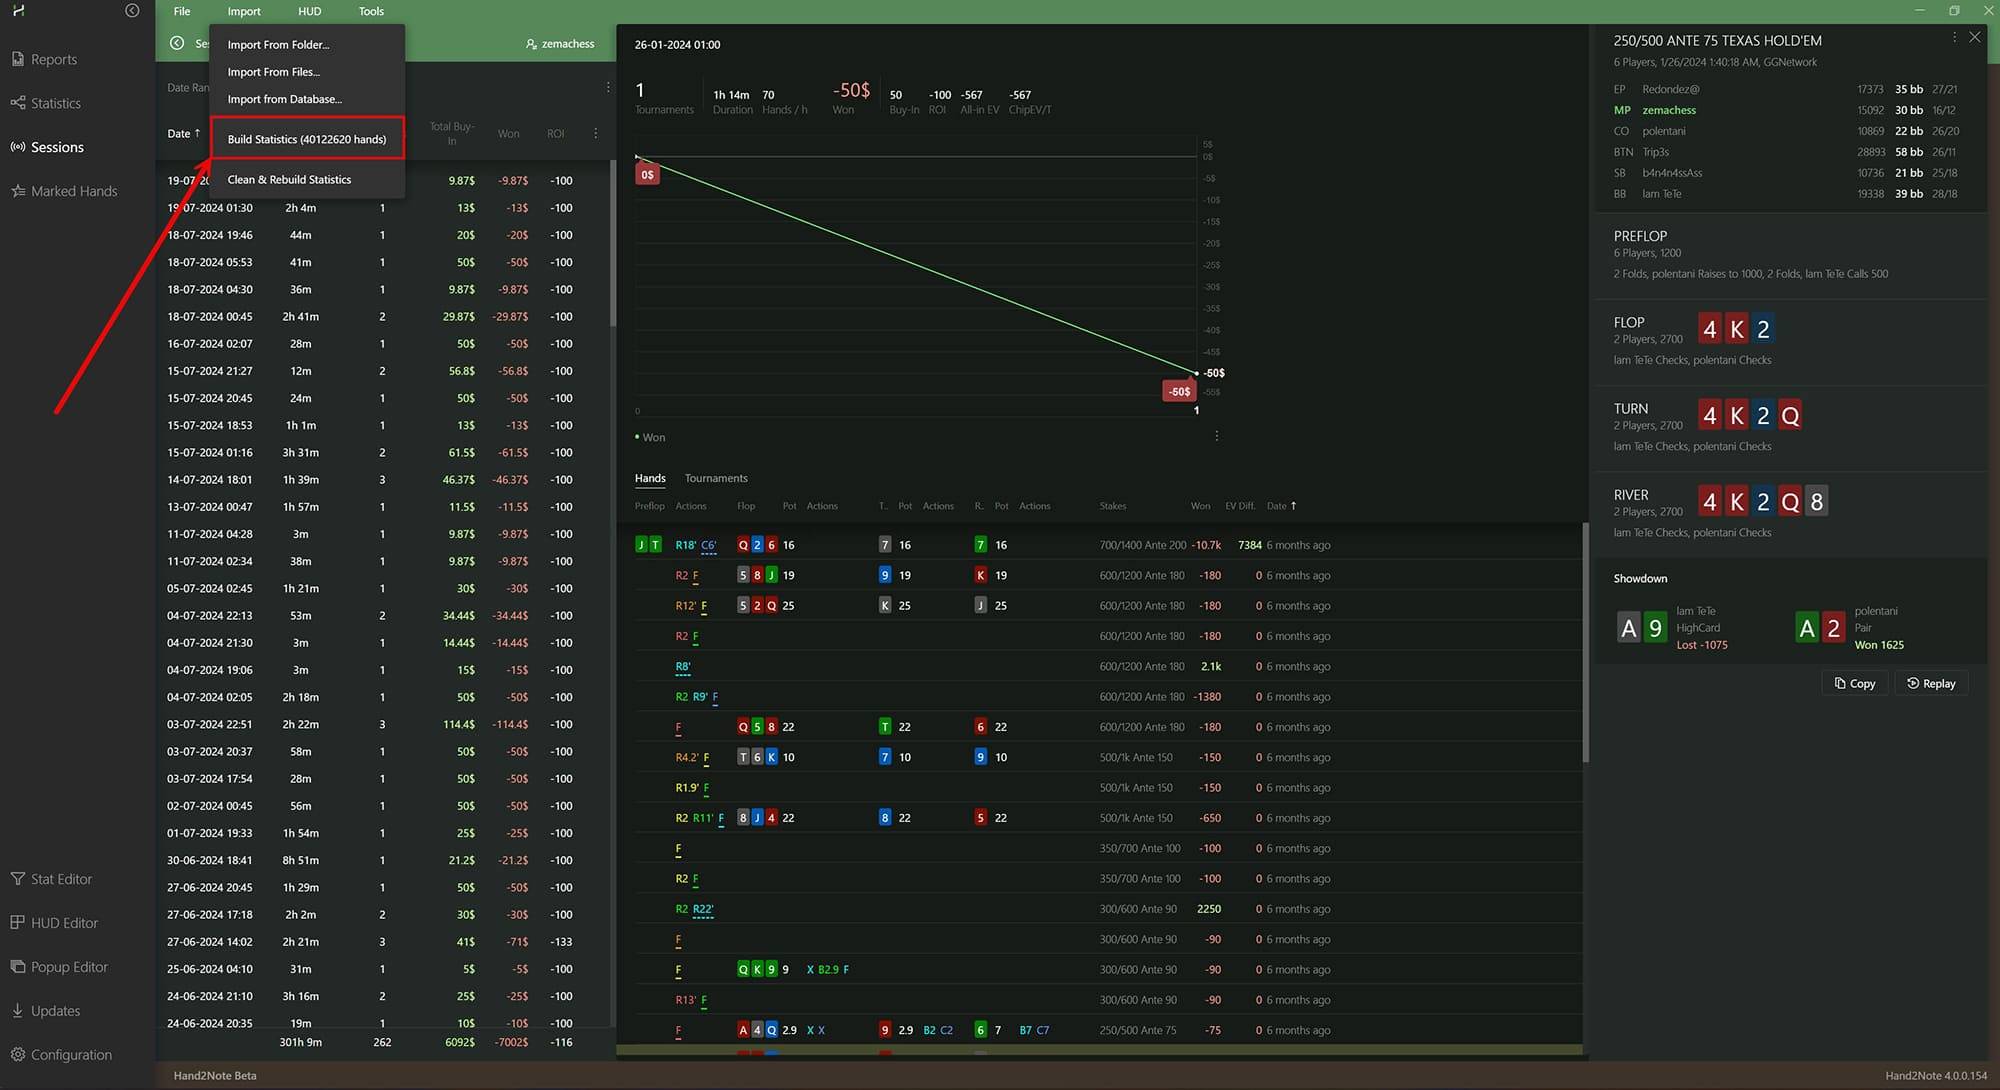
Task: Open the File menu
Action: 182,11
